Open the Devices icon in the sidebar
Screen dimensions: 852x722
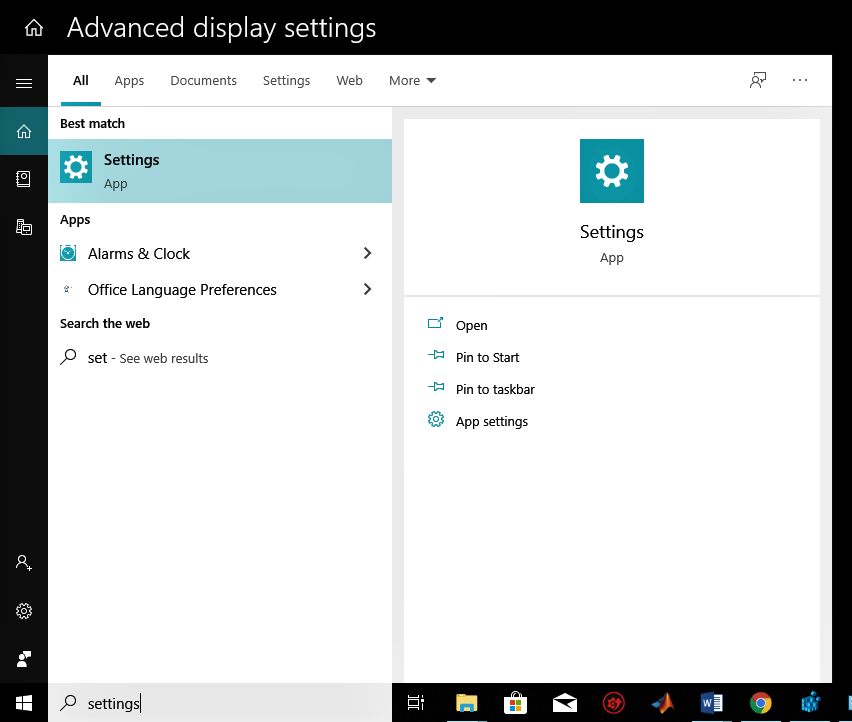tap(24, 227)
